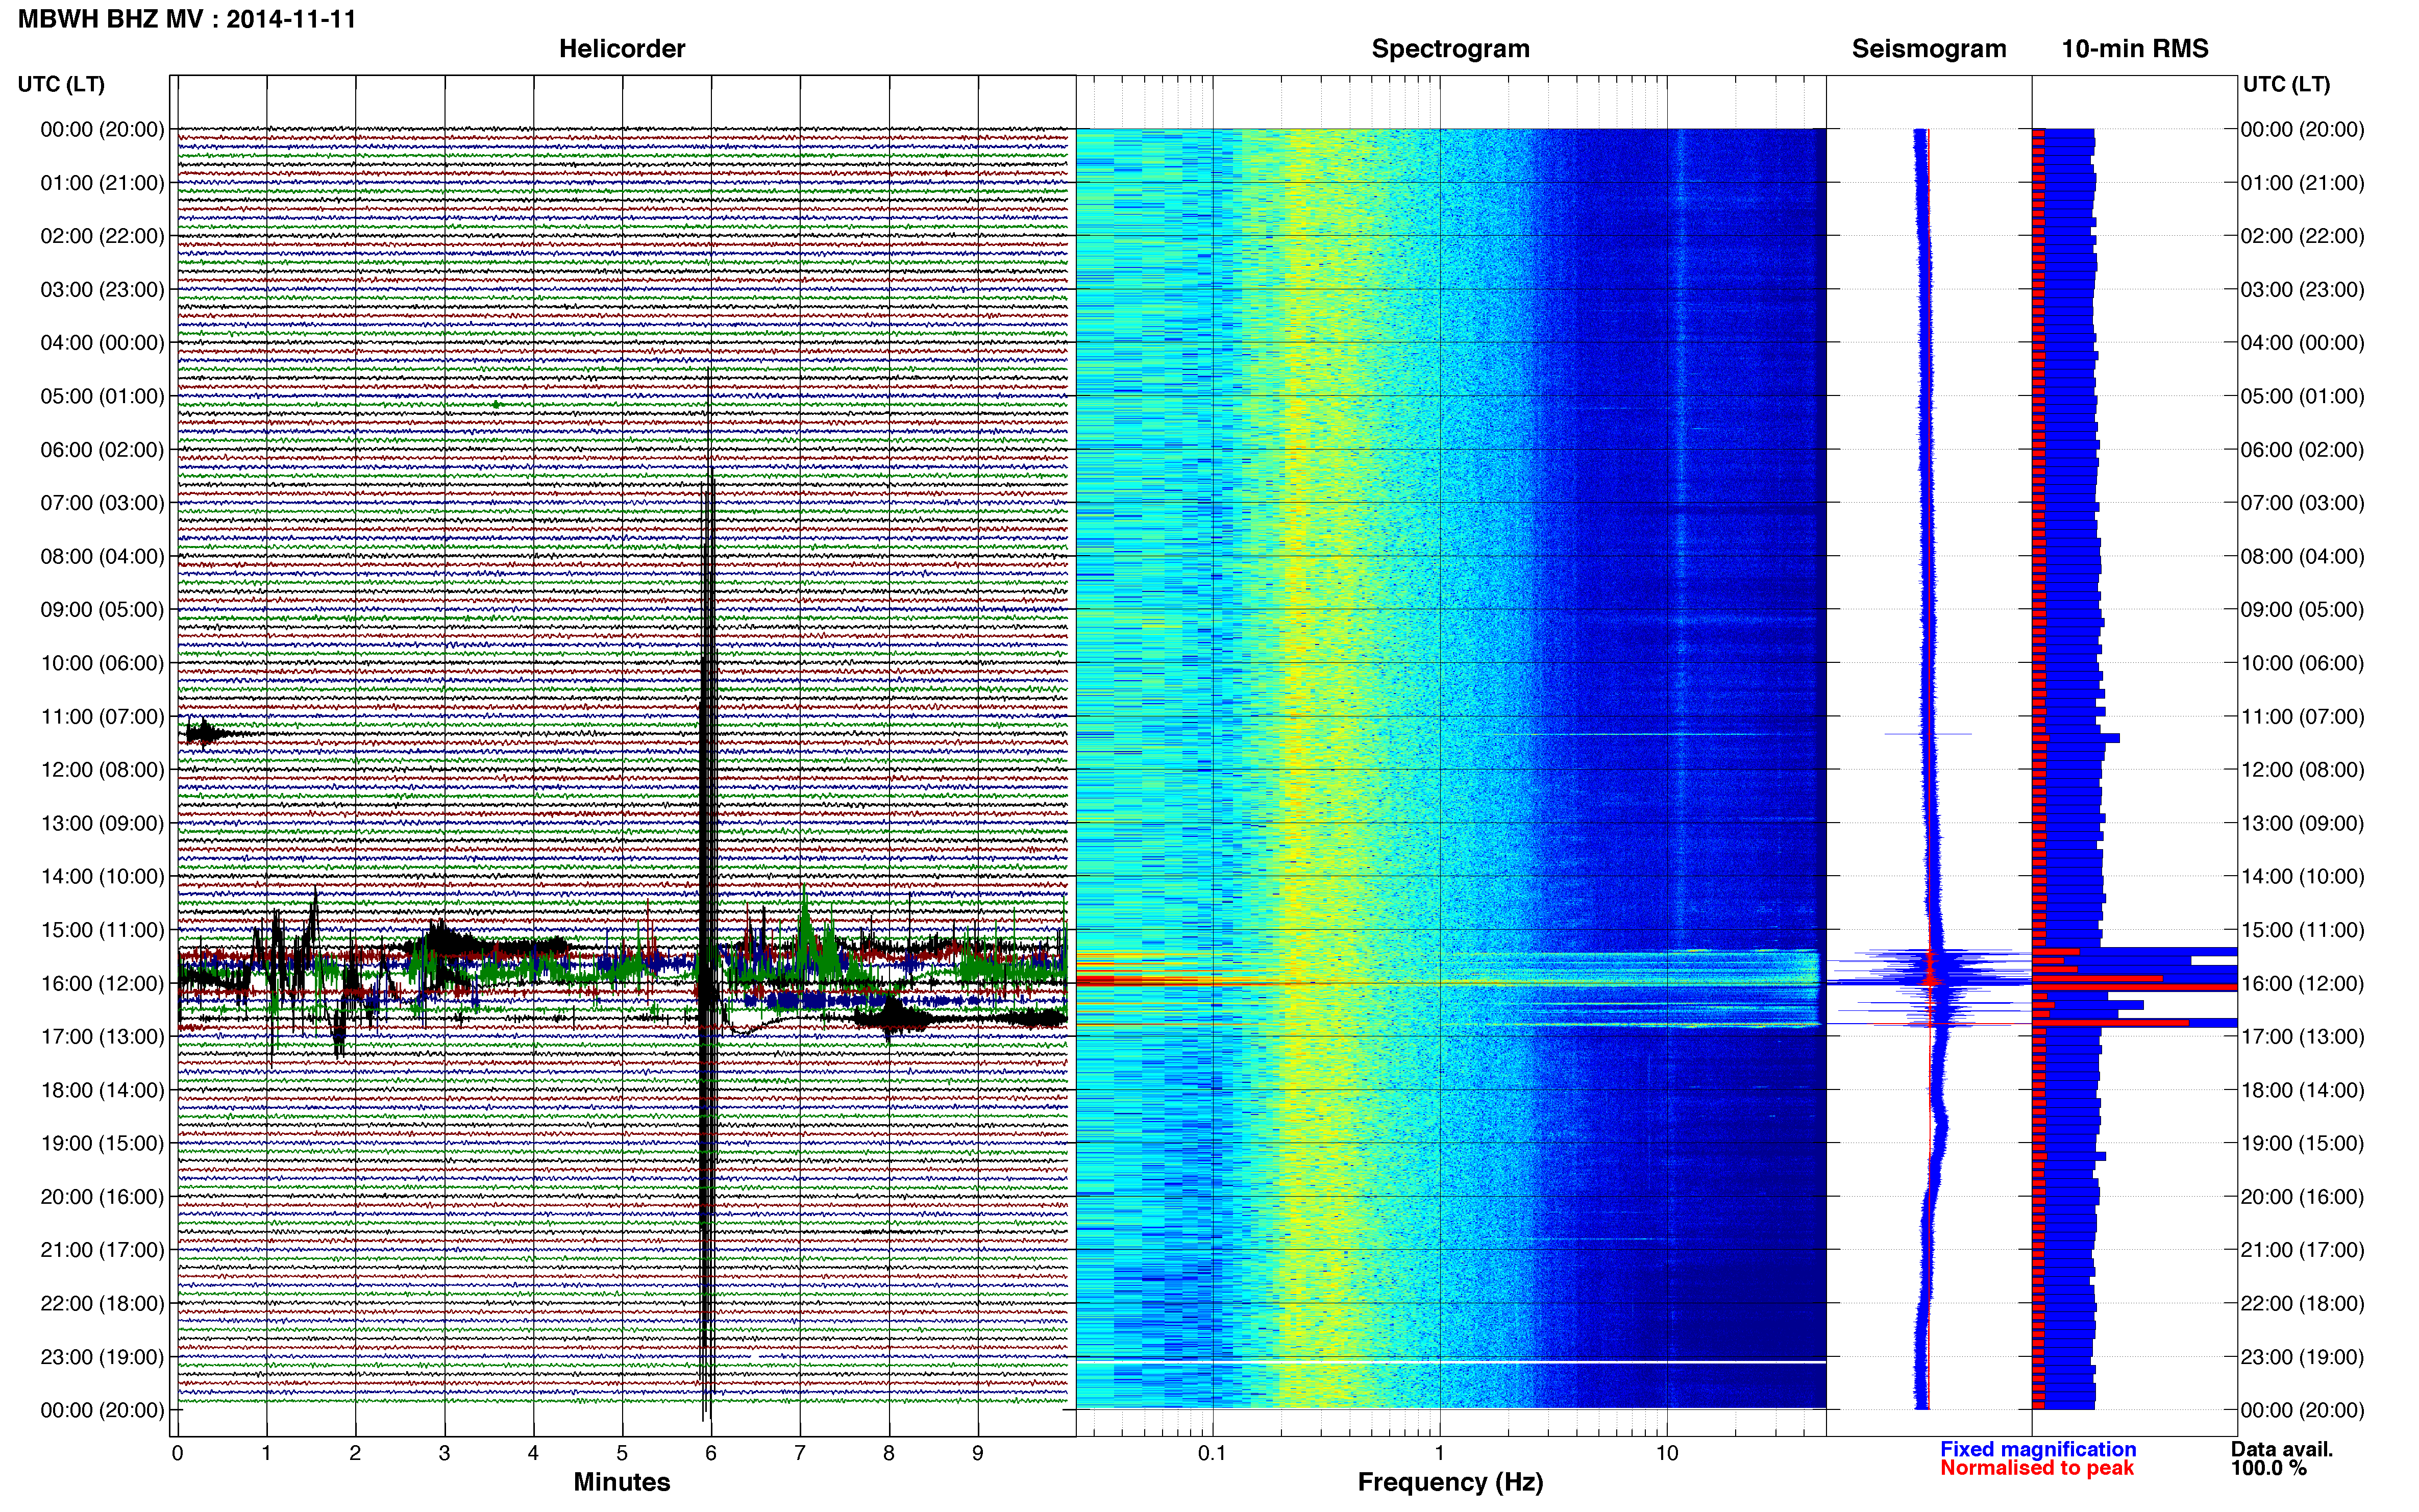
Task: Click the white data-gap line in spectrogram
Action: pyautogui.click(x=1451, y=1362)
